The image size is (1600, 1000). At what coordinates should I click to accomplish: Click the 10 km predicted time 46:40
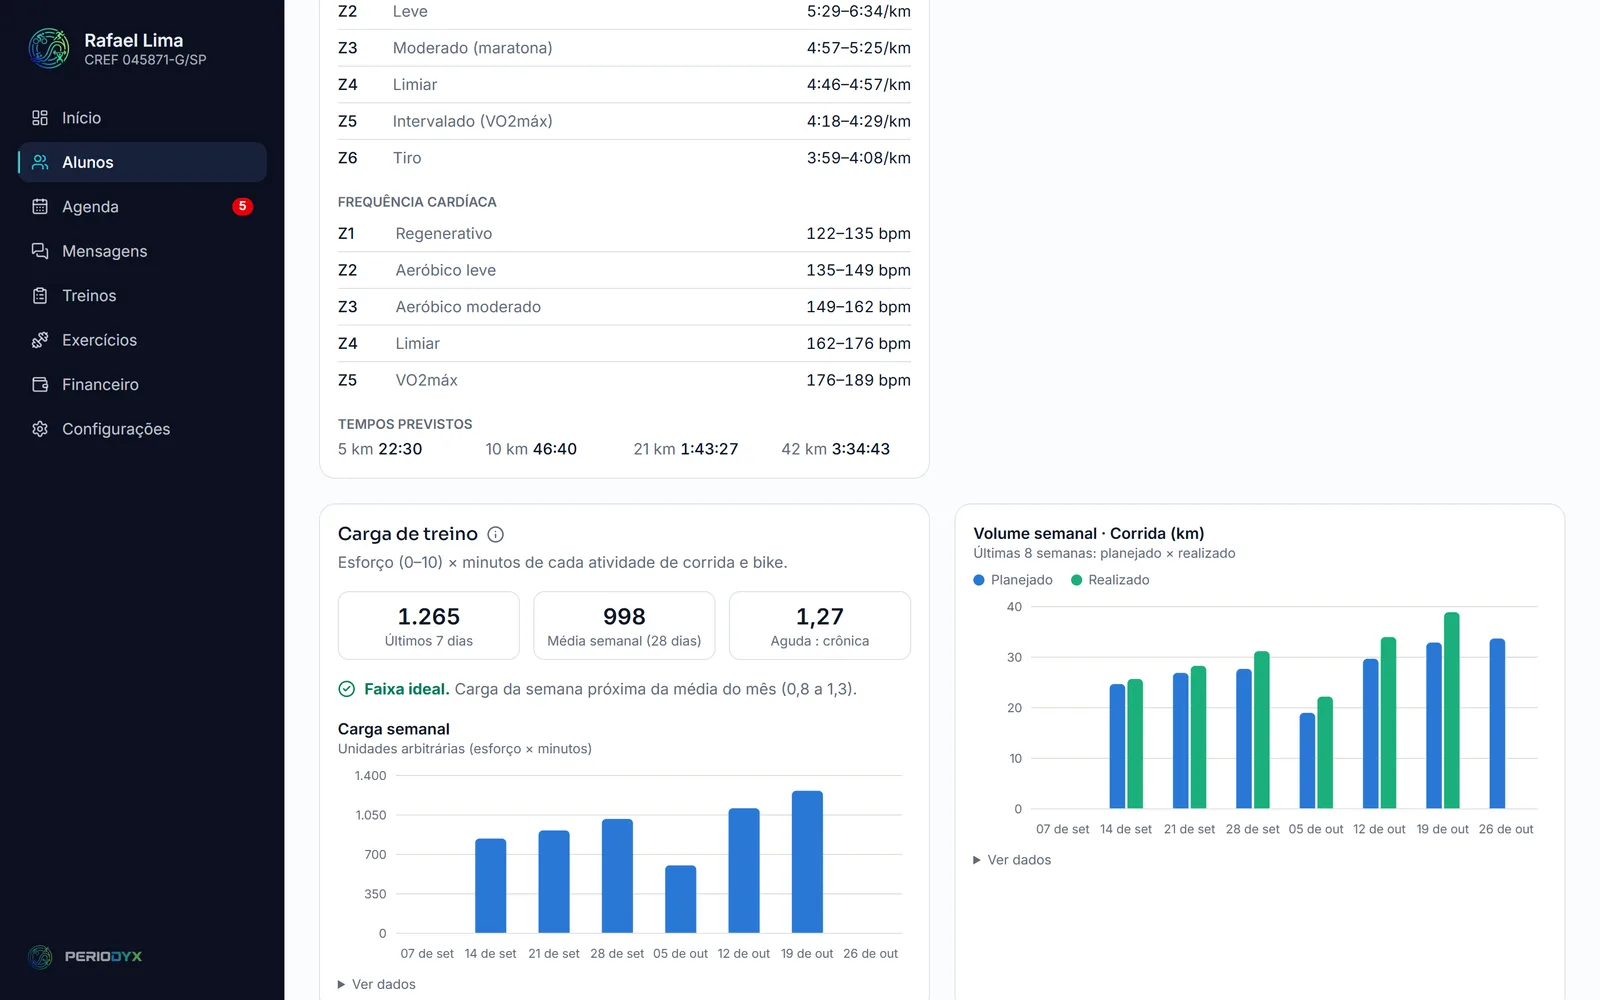555,449
